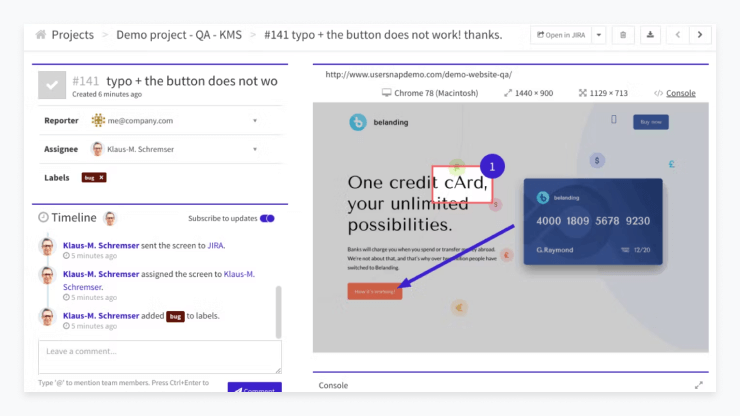Open the Reporter dropdown arrow
Image resolution: width=740 pixels, height=416 pixels.
[x=255, y=121]
